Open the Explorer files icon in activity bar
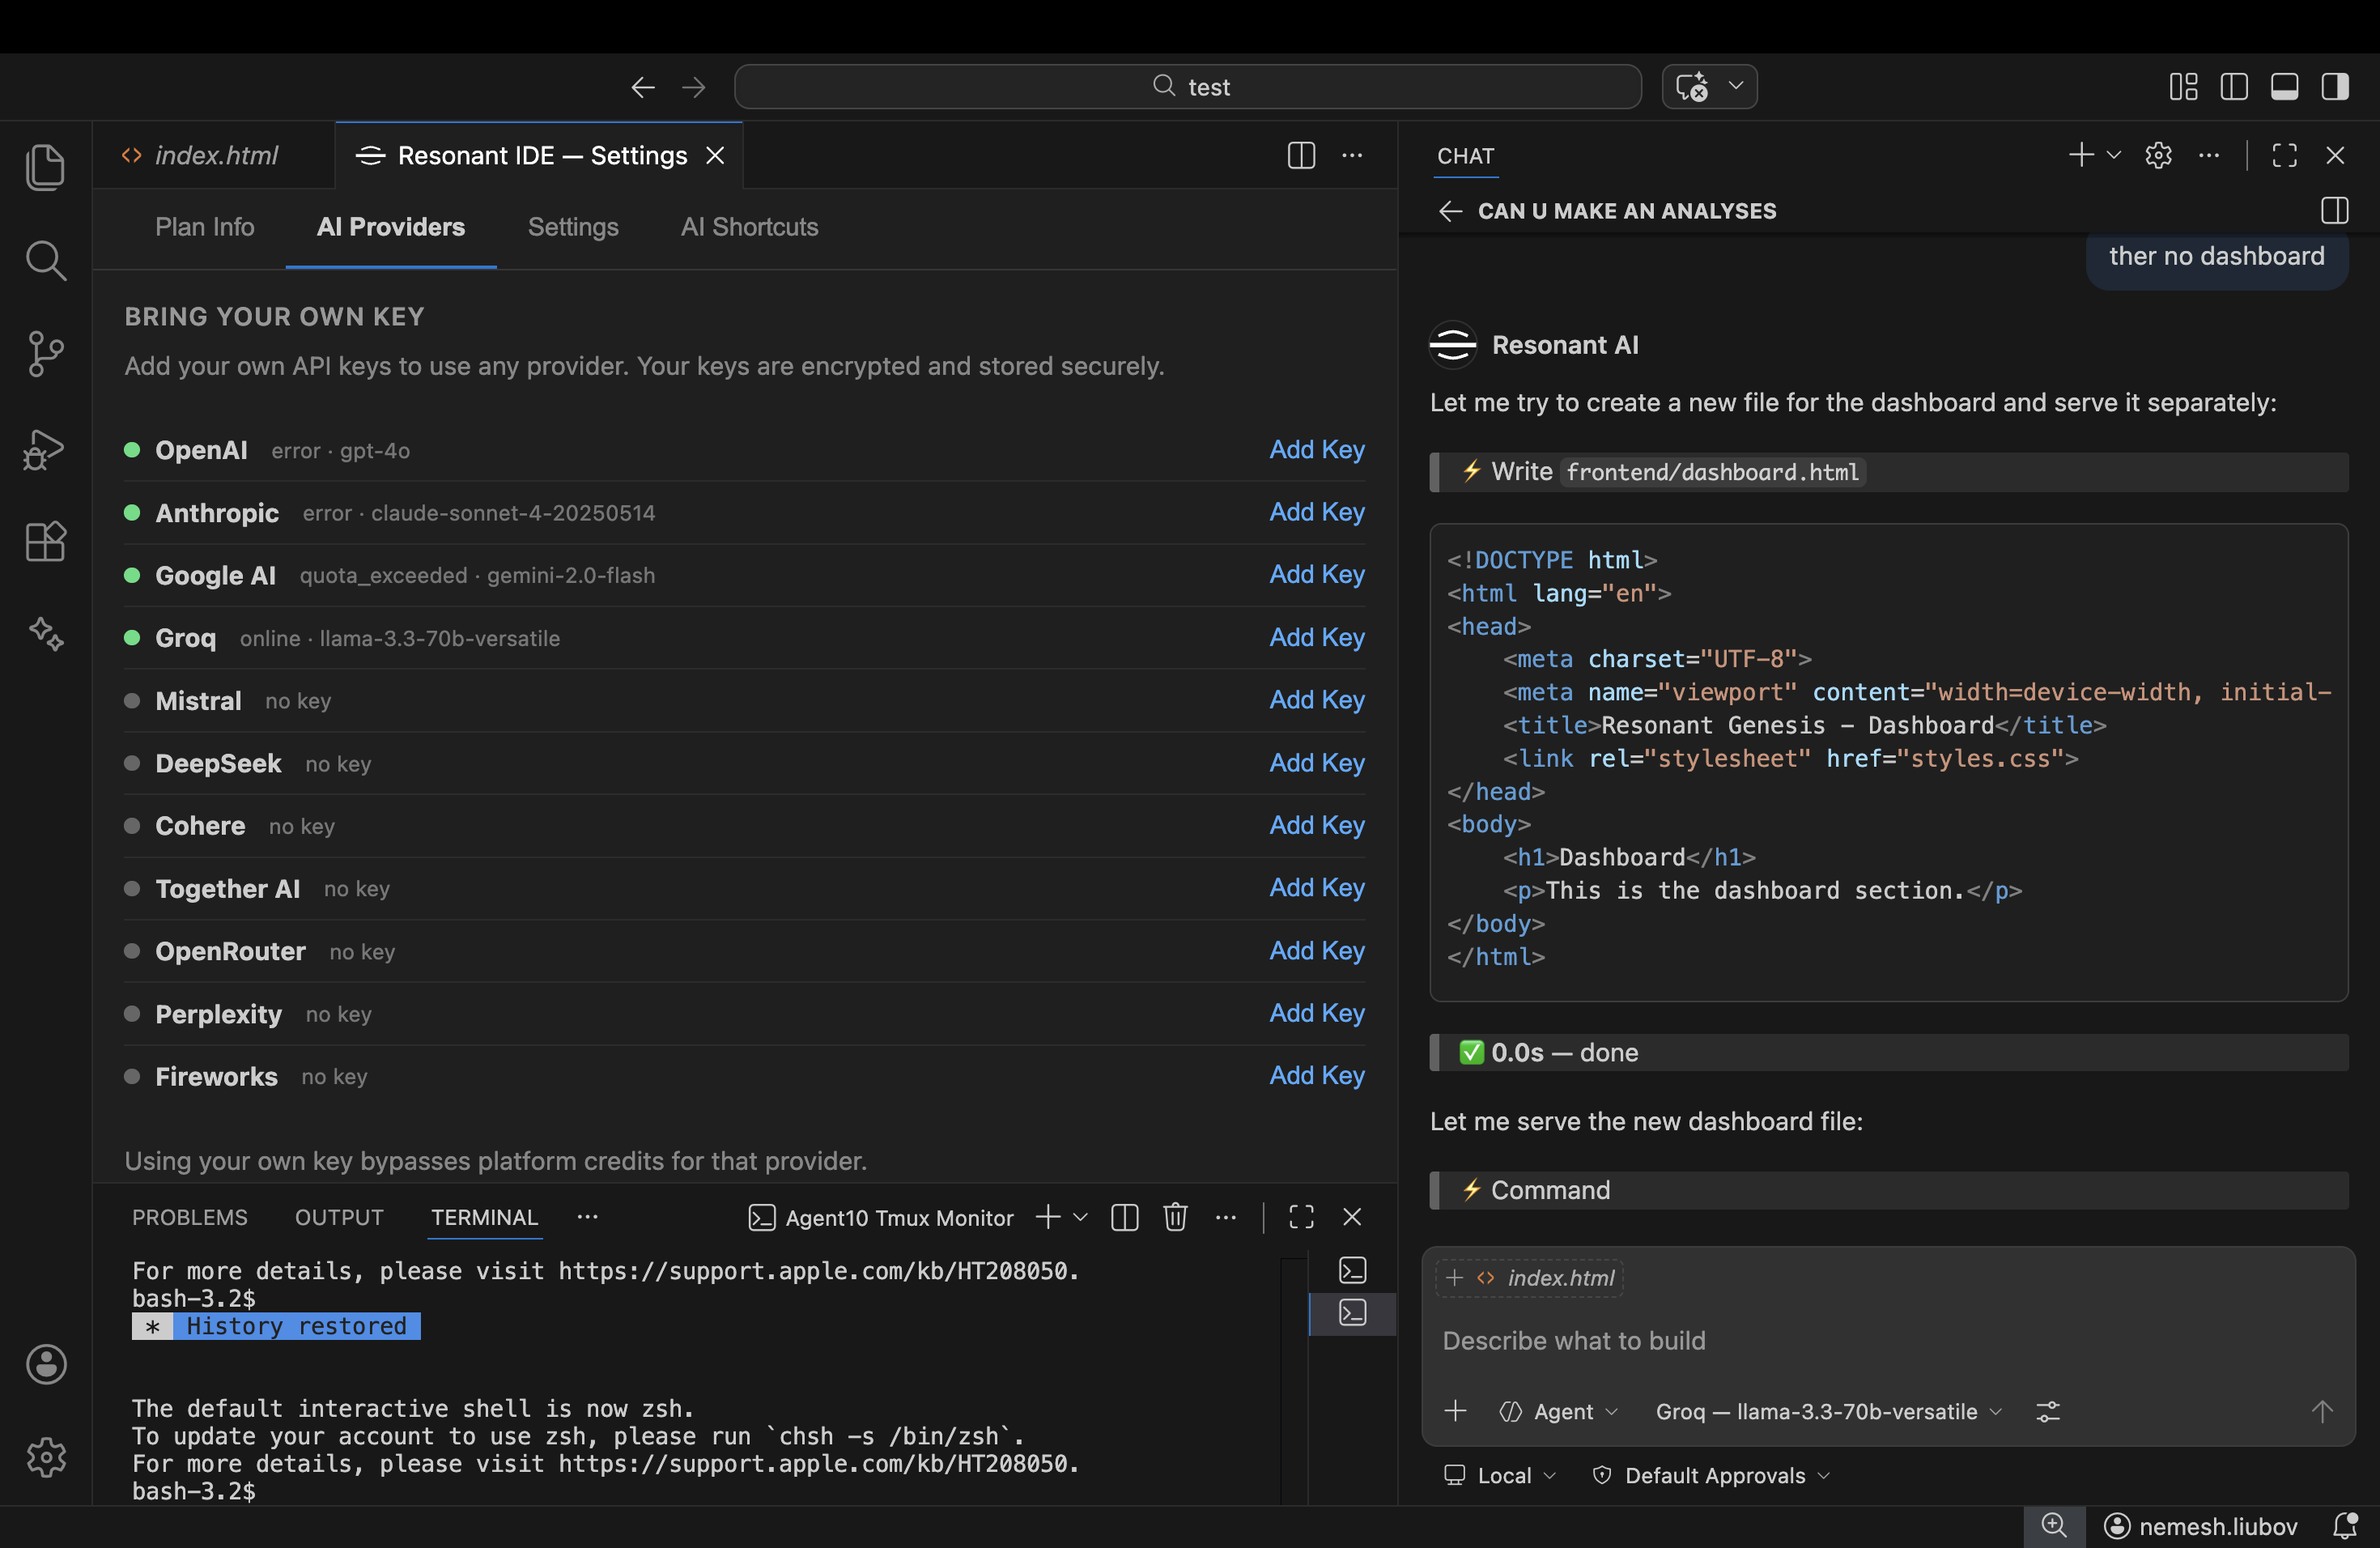The image size is (2380, 1548). point(45,166)
